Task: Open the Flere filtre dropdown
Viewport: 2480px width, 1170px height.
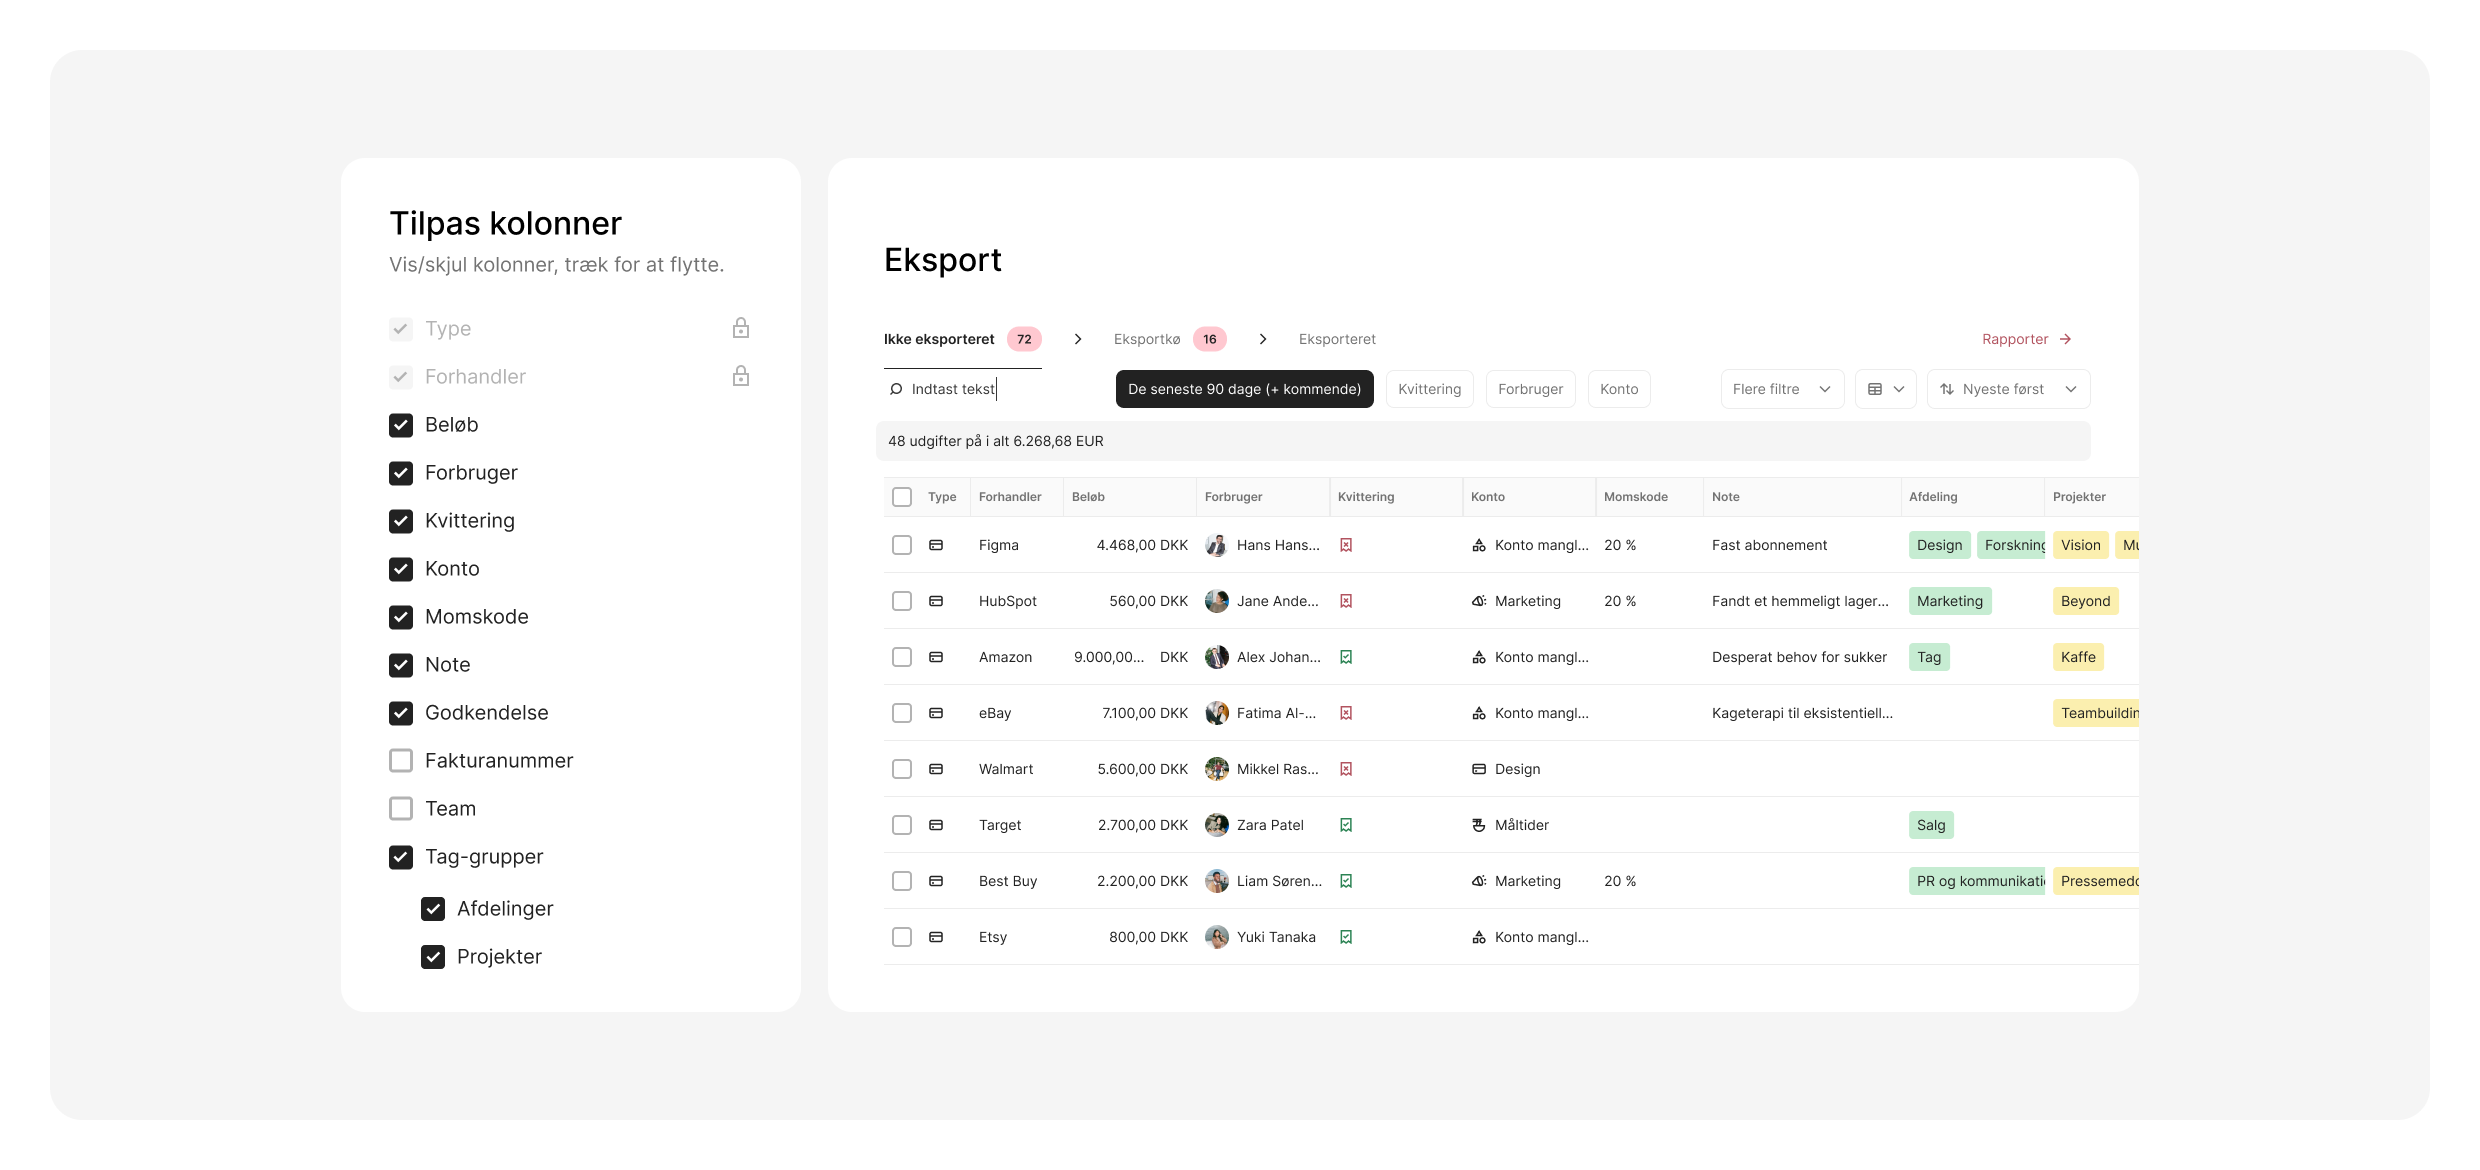Action: [1781, 389]
